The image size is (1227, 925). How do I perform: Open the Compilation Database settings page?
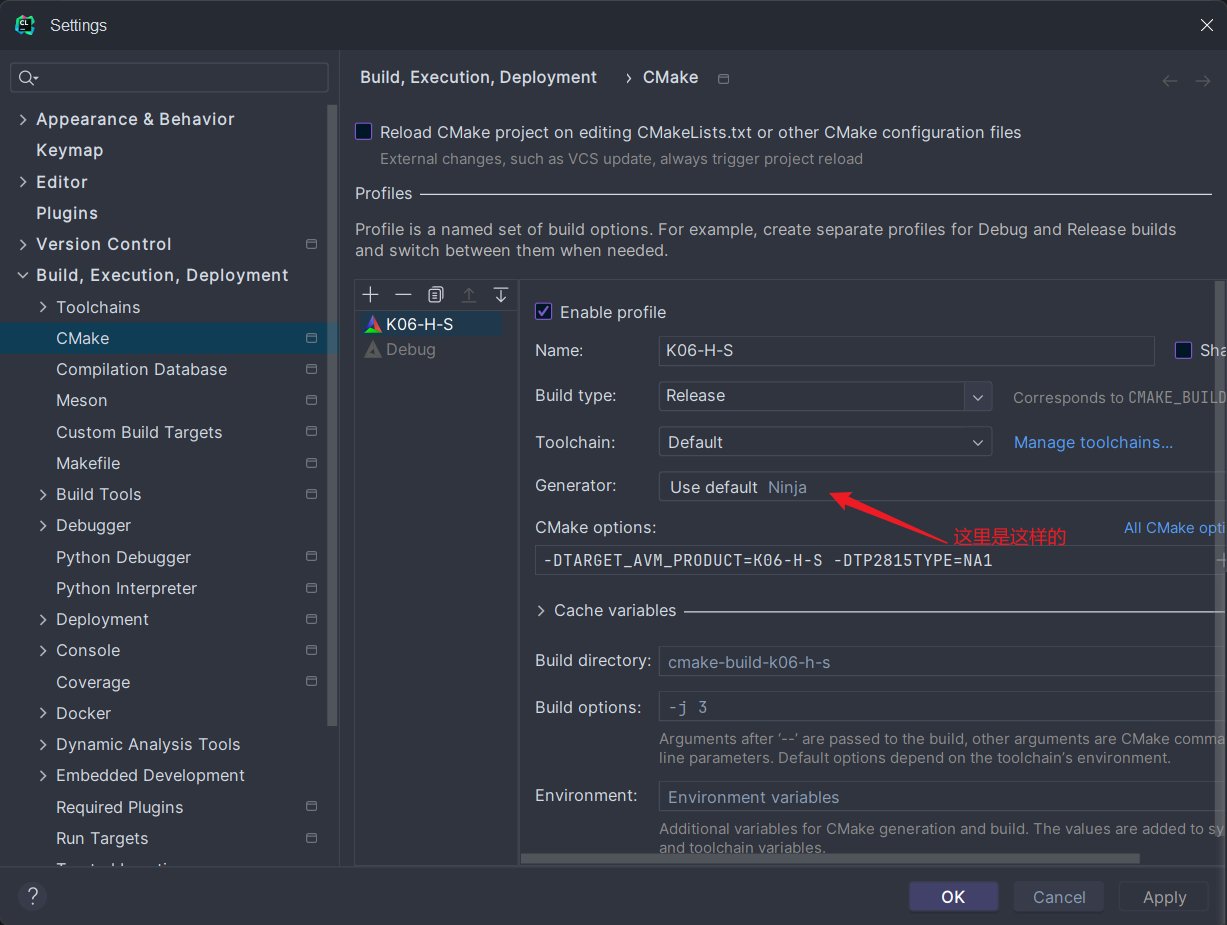[x=139, y=369]
